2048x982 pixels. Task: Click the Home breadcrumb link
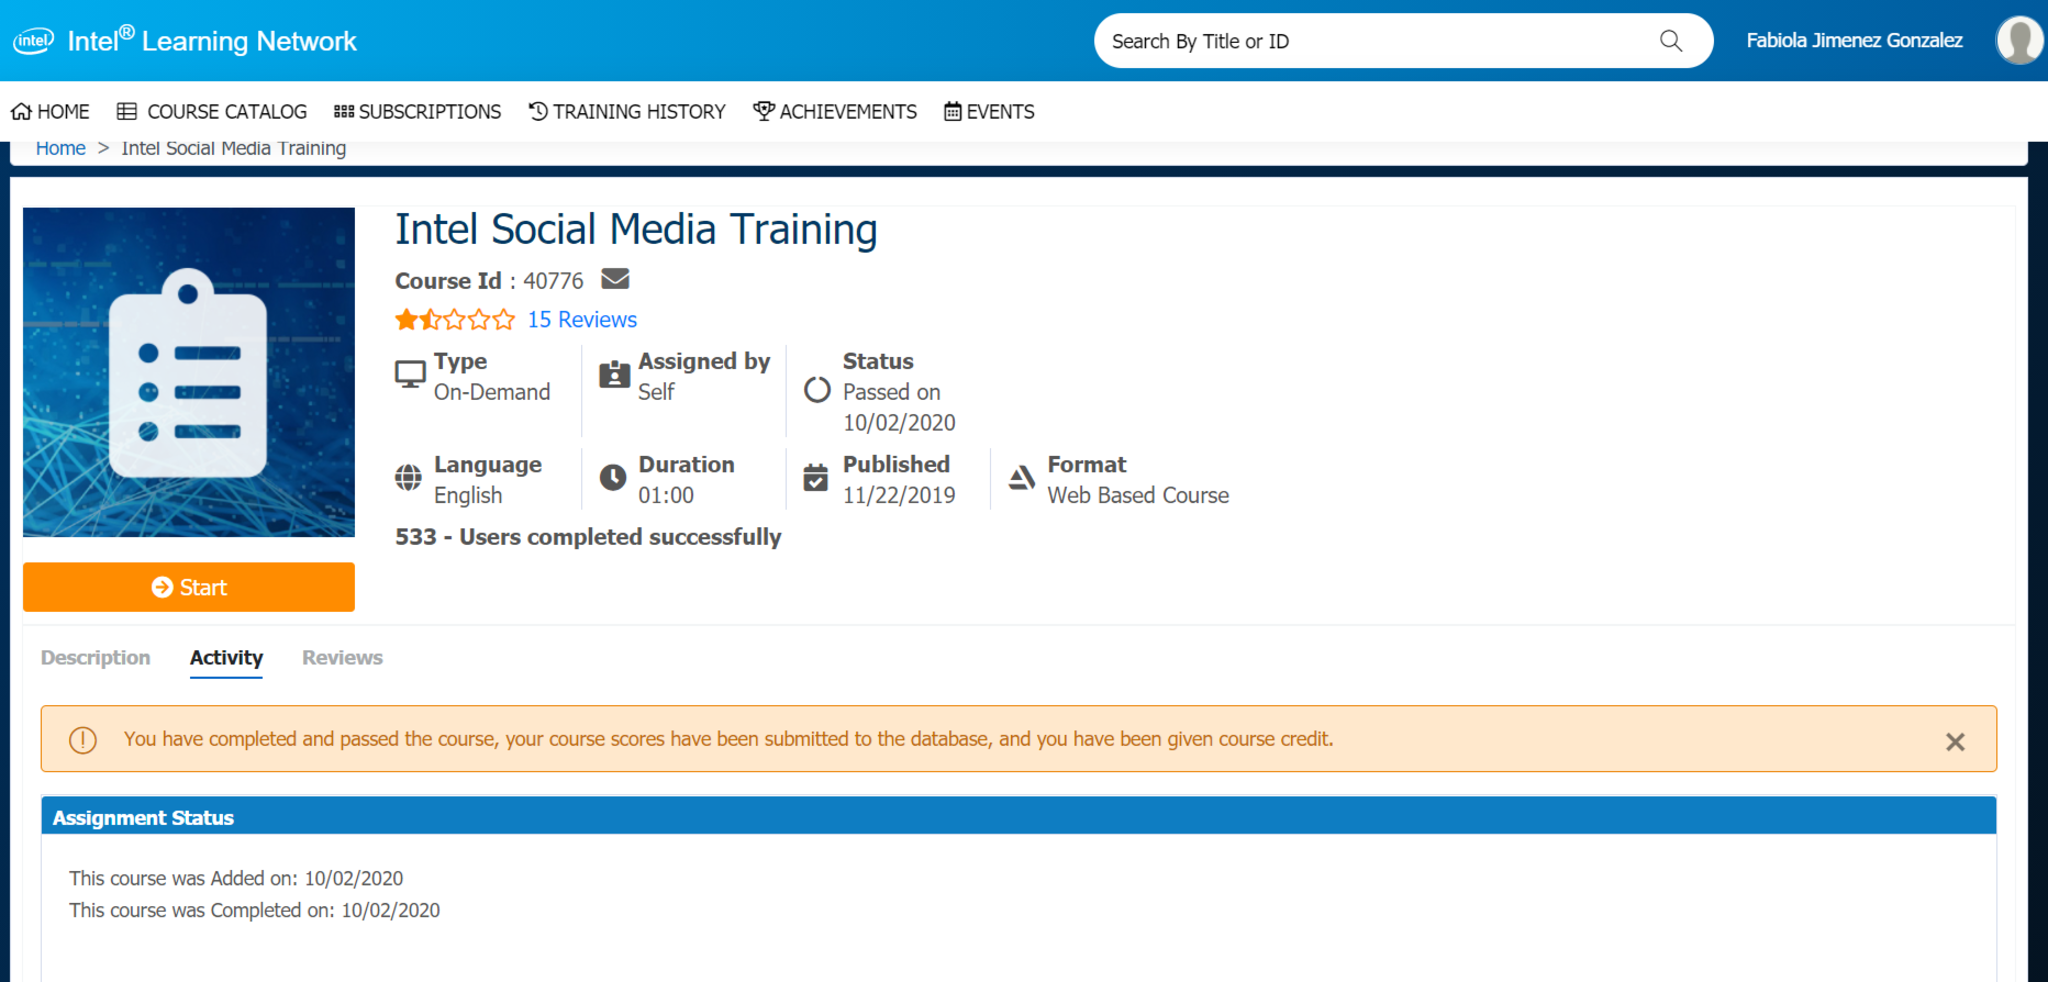[60, 149]
